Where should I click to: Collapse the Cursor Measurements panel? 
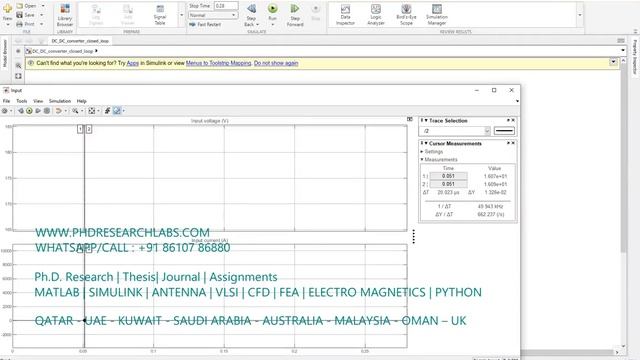(x=426, y=144)
